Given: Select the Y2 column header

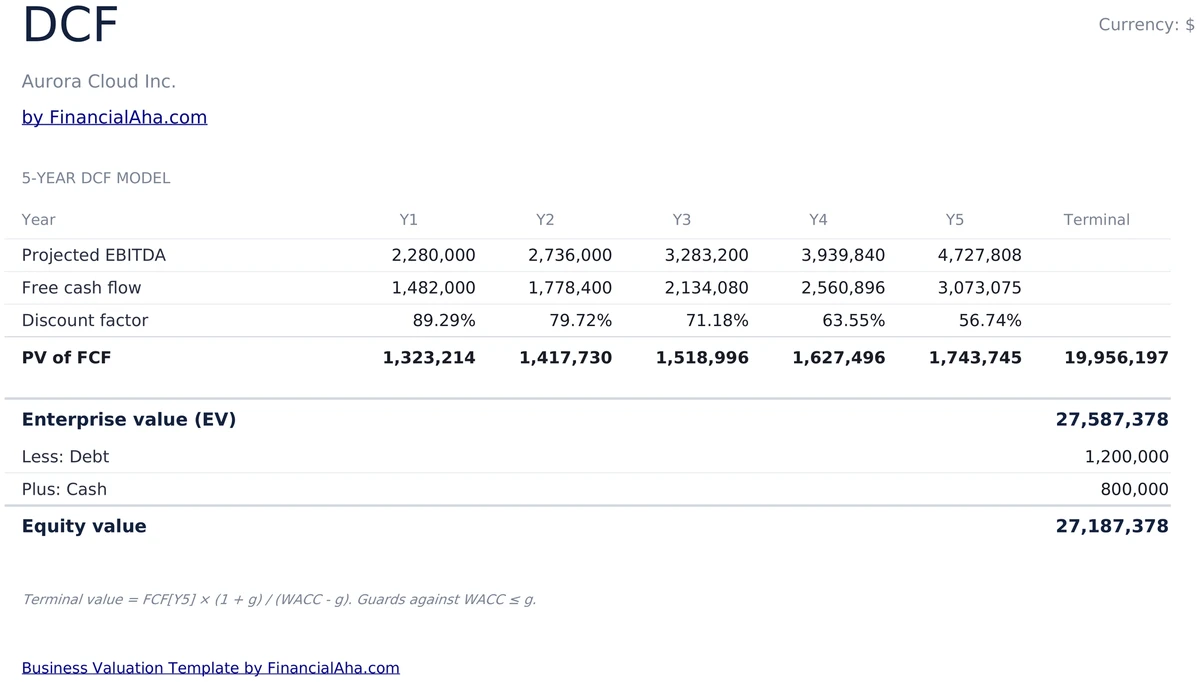Looking at the screenshot, I should 545,220.
